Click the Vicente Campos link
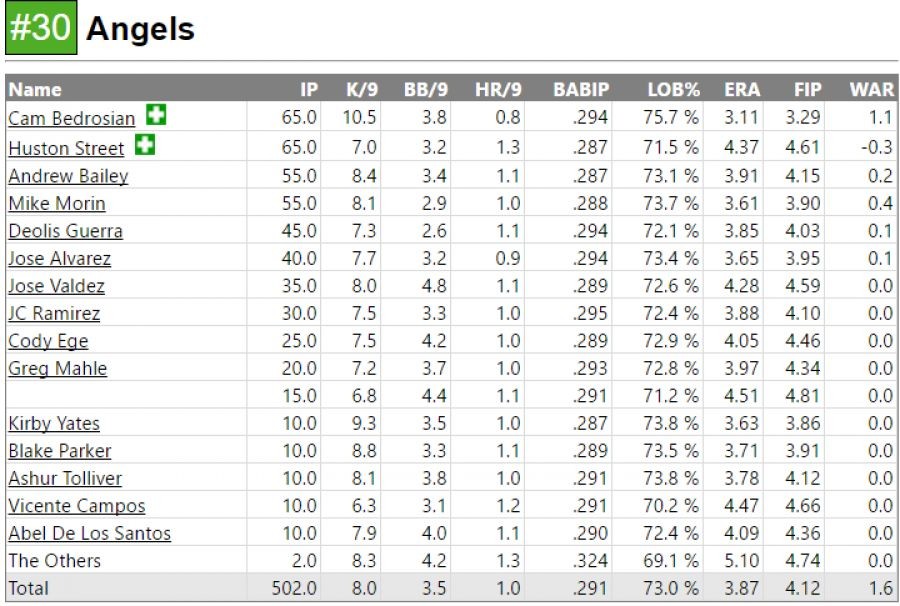The image size is (900, 606). coord(77,506)
